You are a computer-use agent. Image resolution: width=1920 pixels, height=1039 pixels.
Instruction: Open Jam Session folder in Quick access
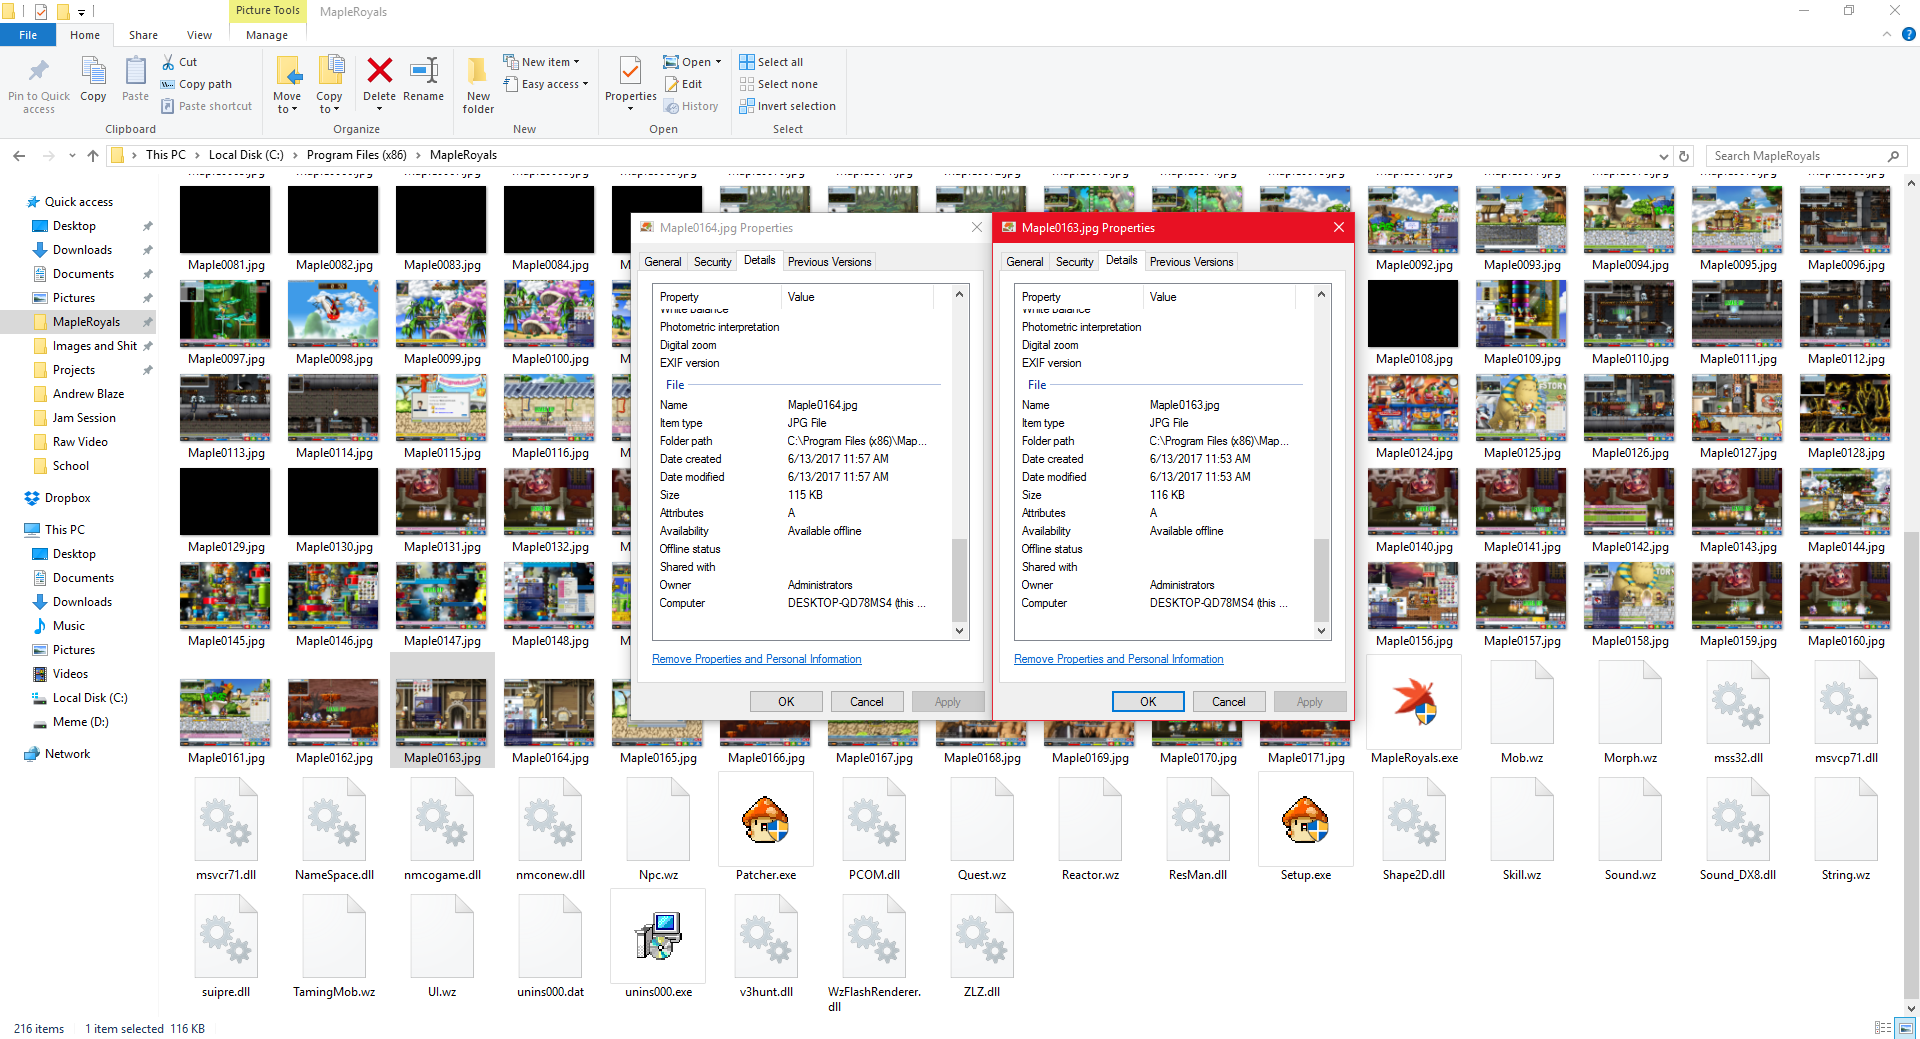(84, 418)
